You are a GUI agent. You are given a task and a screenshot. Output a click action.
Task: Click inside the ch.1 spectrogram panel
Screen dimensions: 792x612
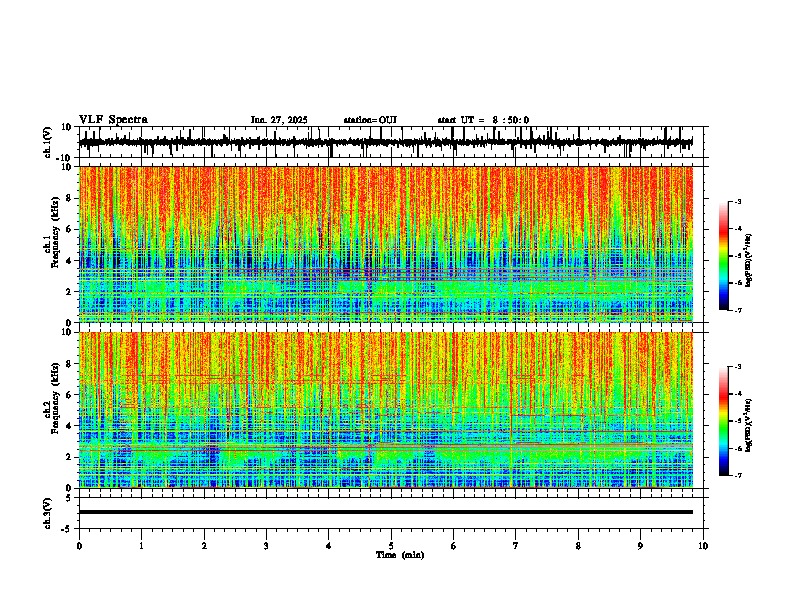(x=385, y=244)
